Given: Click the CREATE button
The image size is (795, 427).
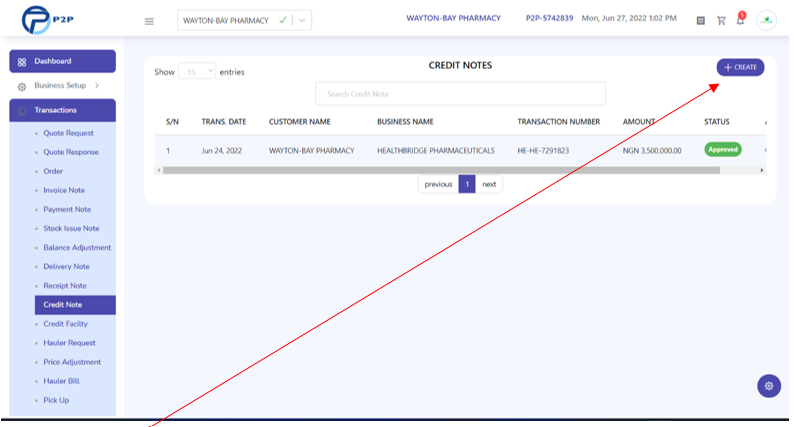Looking at the screenshot, I should point(740,67).
